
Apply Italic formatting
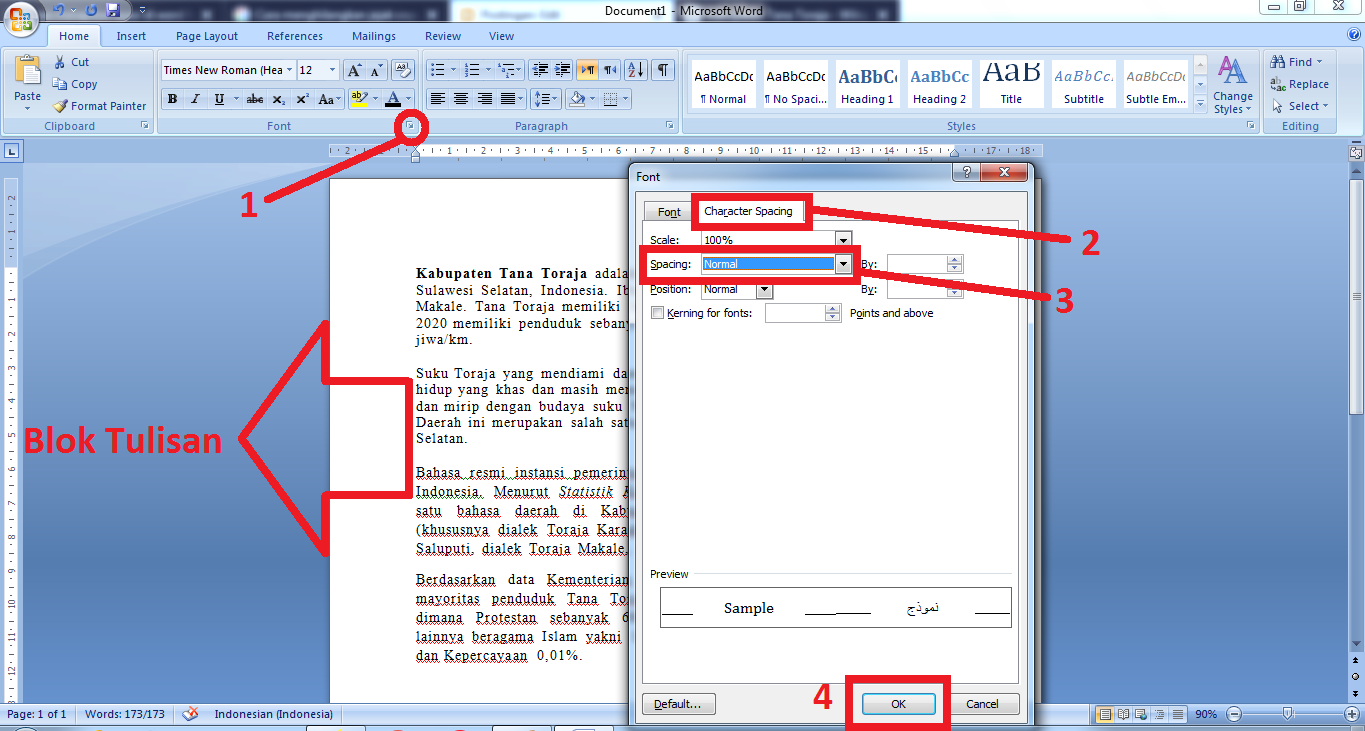click(x=194, y=99)
